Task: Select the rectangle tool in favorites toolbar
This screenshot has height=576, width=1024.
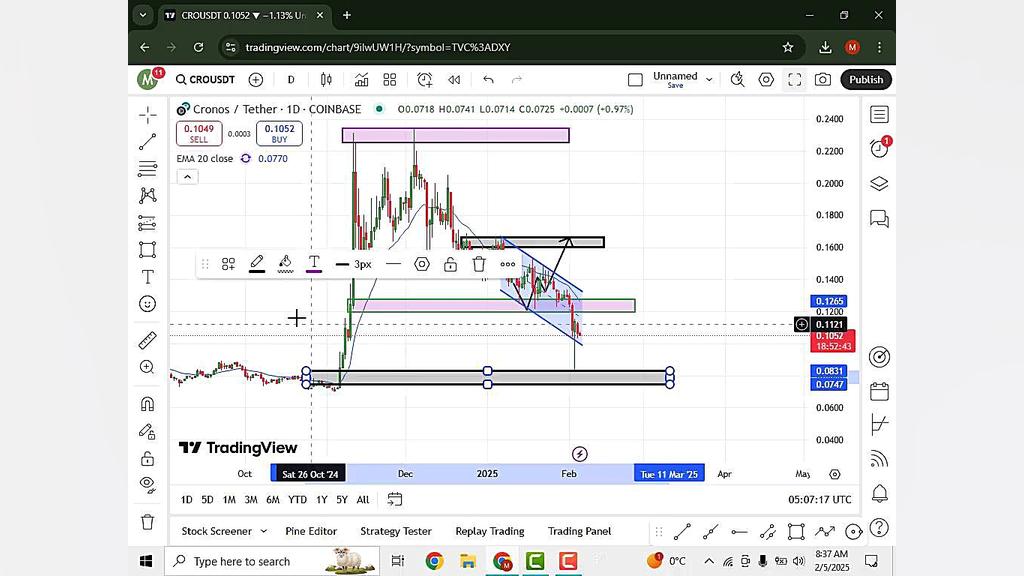Action: point(796,532)
